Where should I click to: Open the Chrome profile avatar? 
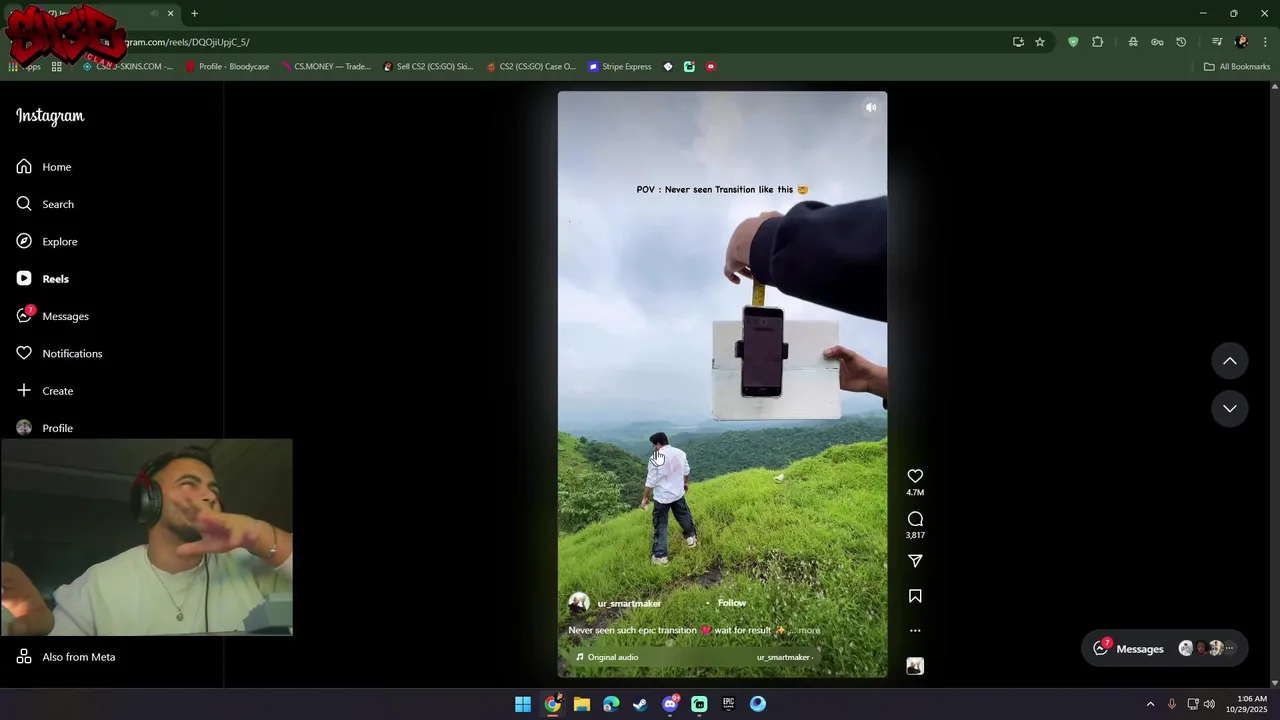click(x=1242, y=42)
